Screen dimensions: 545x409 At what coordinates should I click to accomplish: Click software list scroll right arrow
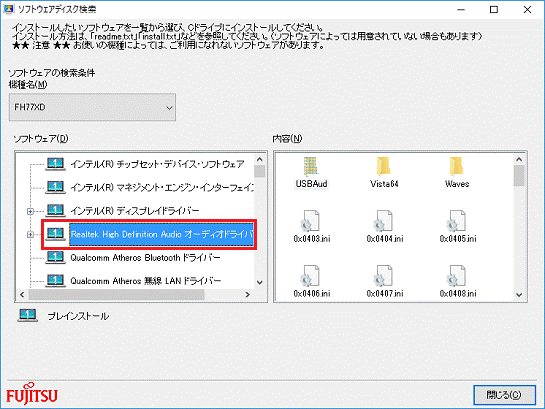pyautogui.click(x=247, y=294)
